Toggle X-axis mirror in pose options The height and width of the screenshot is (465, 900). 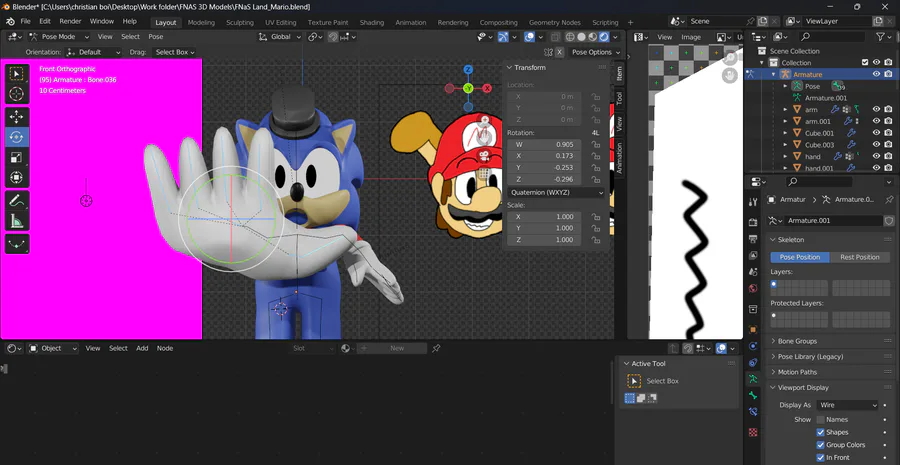tap(559, 52)
